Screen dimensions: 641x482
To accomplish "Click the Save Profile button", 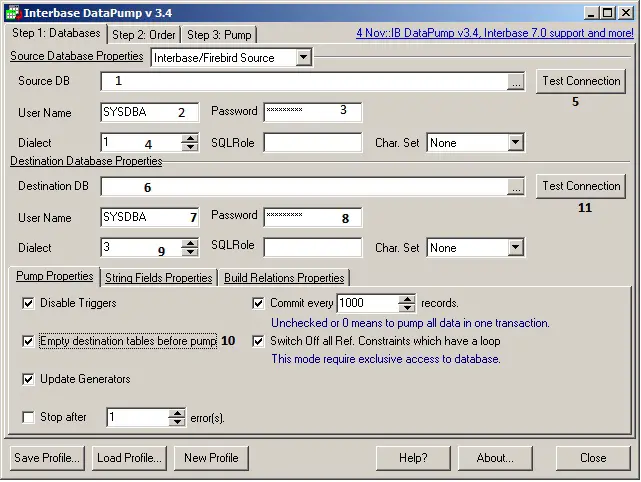I will (x=47, y=458).
